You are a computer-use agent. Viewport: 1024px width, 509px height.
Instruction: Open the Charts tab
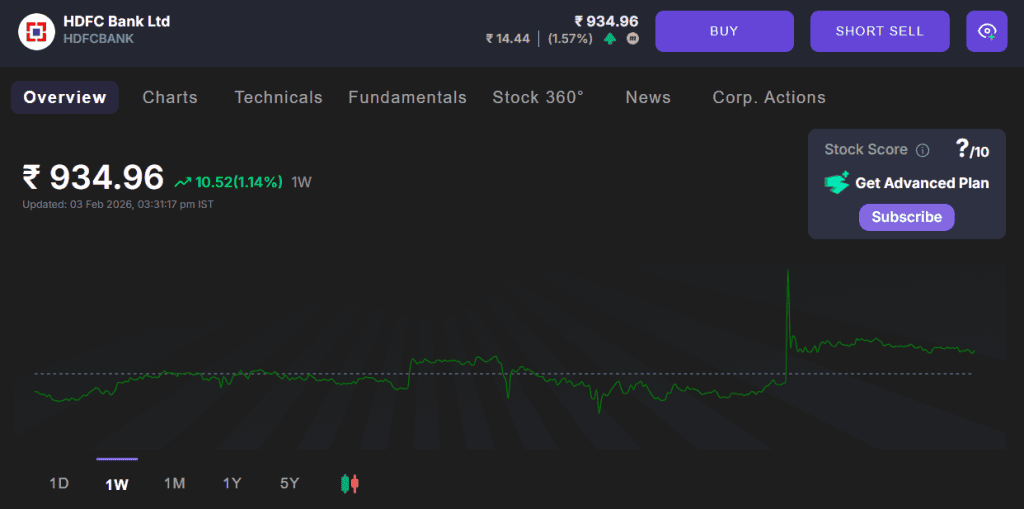170,97
